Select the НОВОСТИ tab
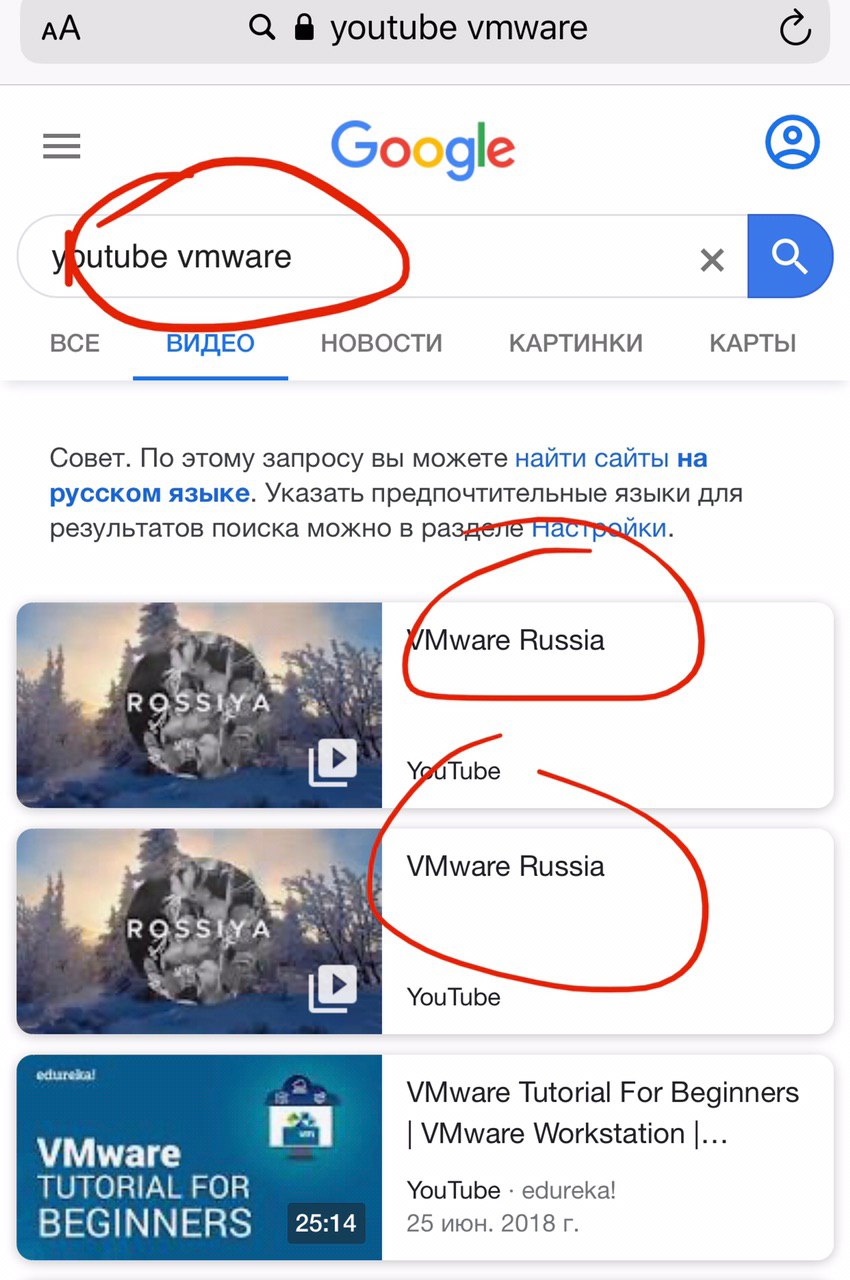This screenshot has width=850, height=1280. [381, 344]
